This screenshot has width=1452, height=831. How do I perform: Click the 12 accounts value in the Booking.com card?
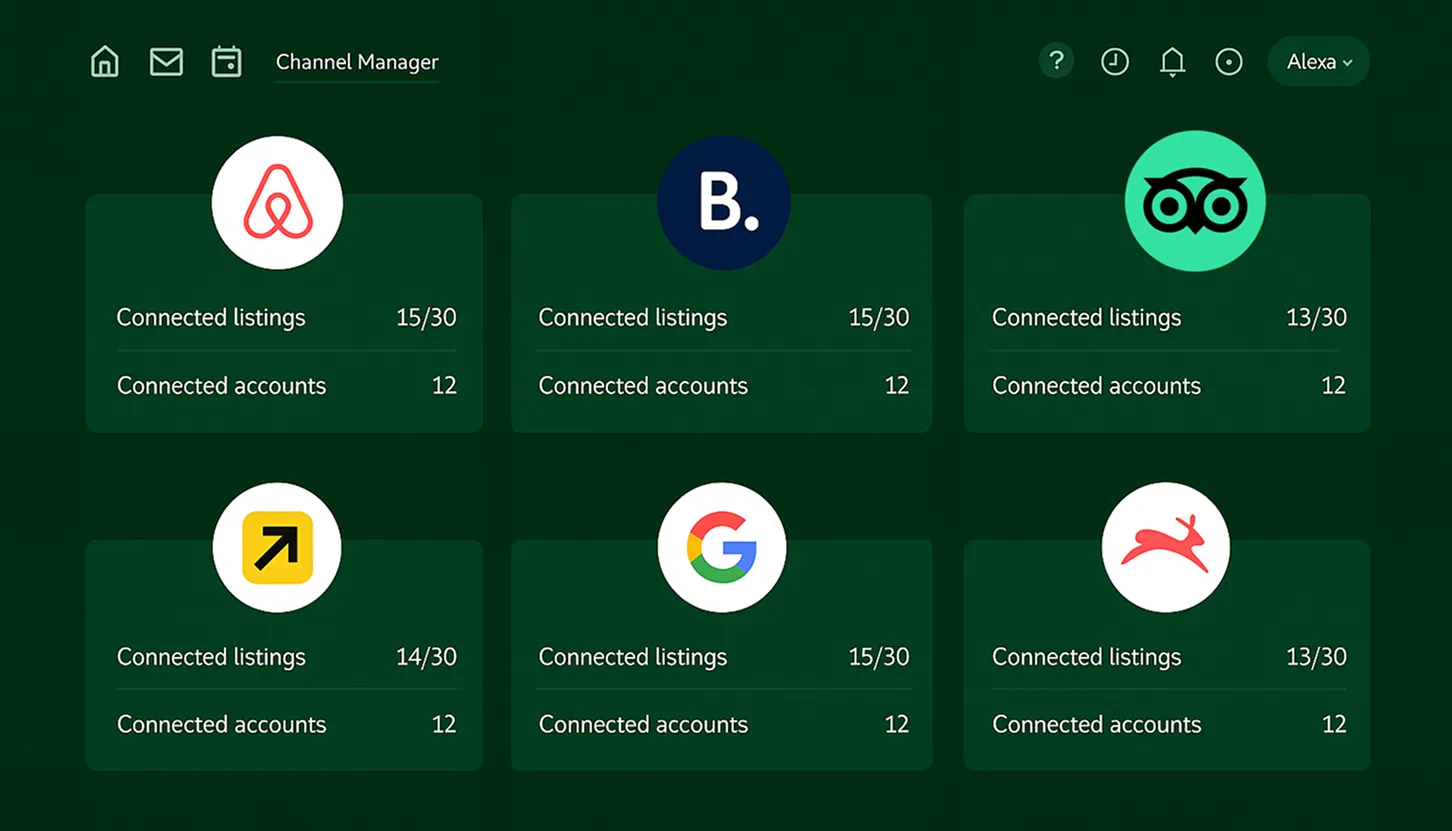(x=897, y=386)
